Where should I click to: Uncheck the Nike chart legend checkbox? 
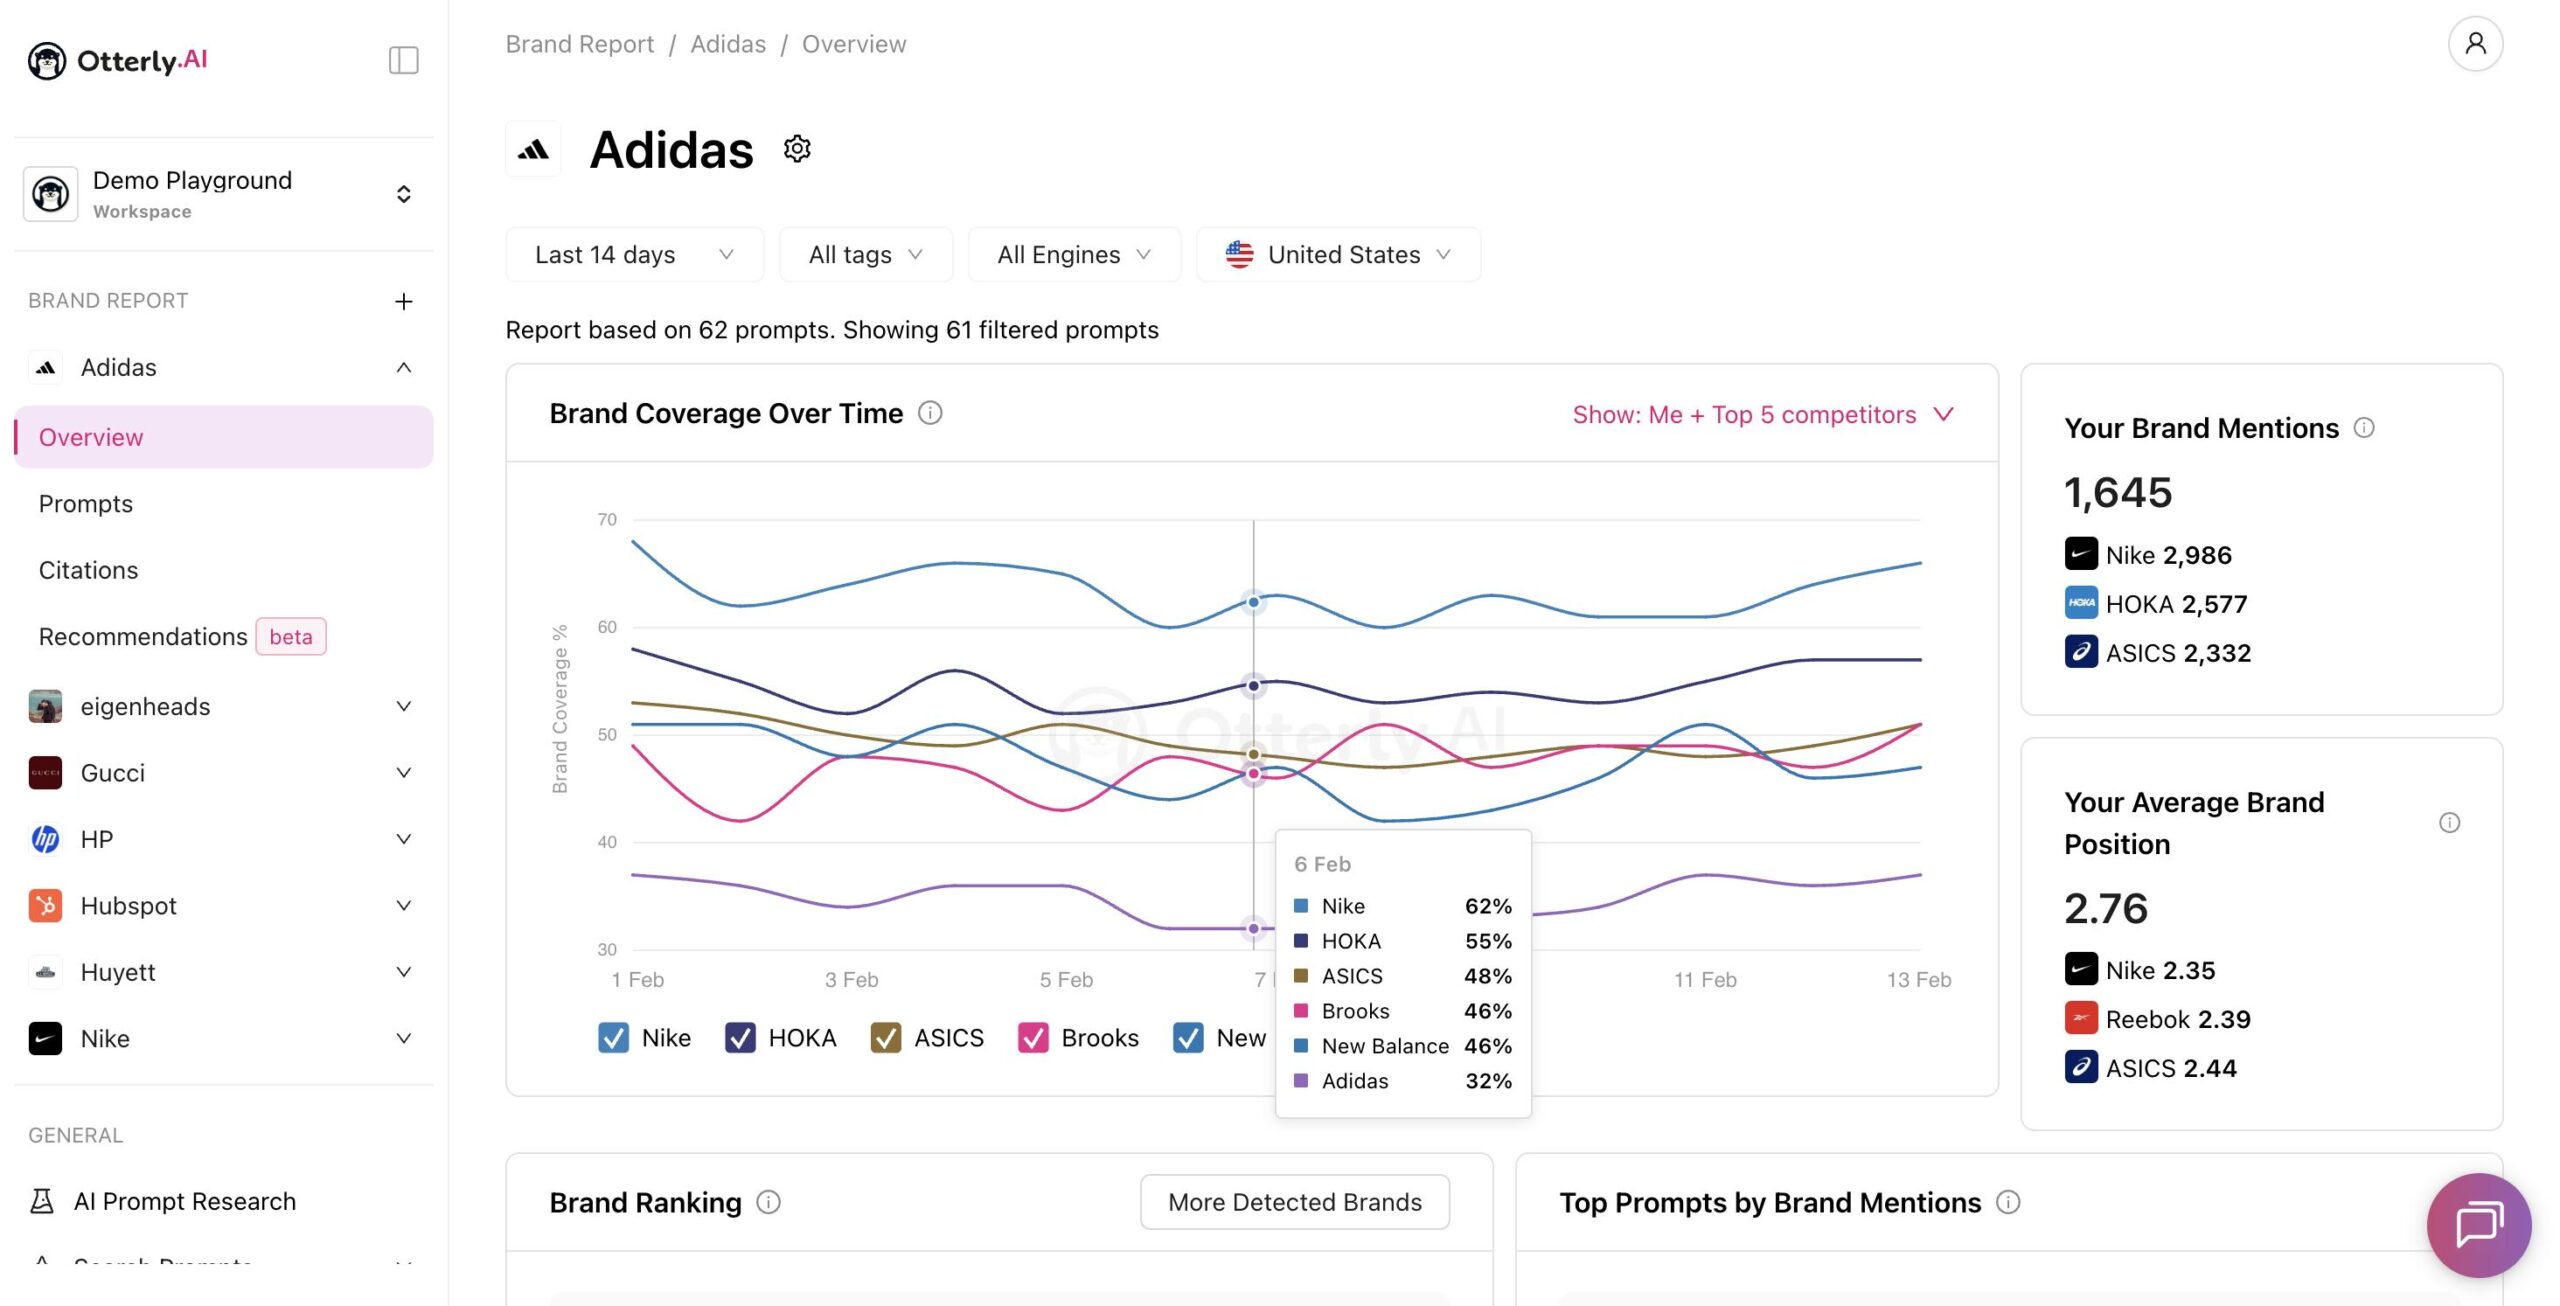click(x=613, y=1038)
